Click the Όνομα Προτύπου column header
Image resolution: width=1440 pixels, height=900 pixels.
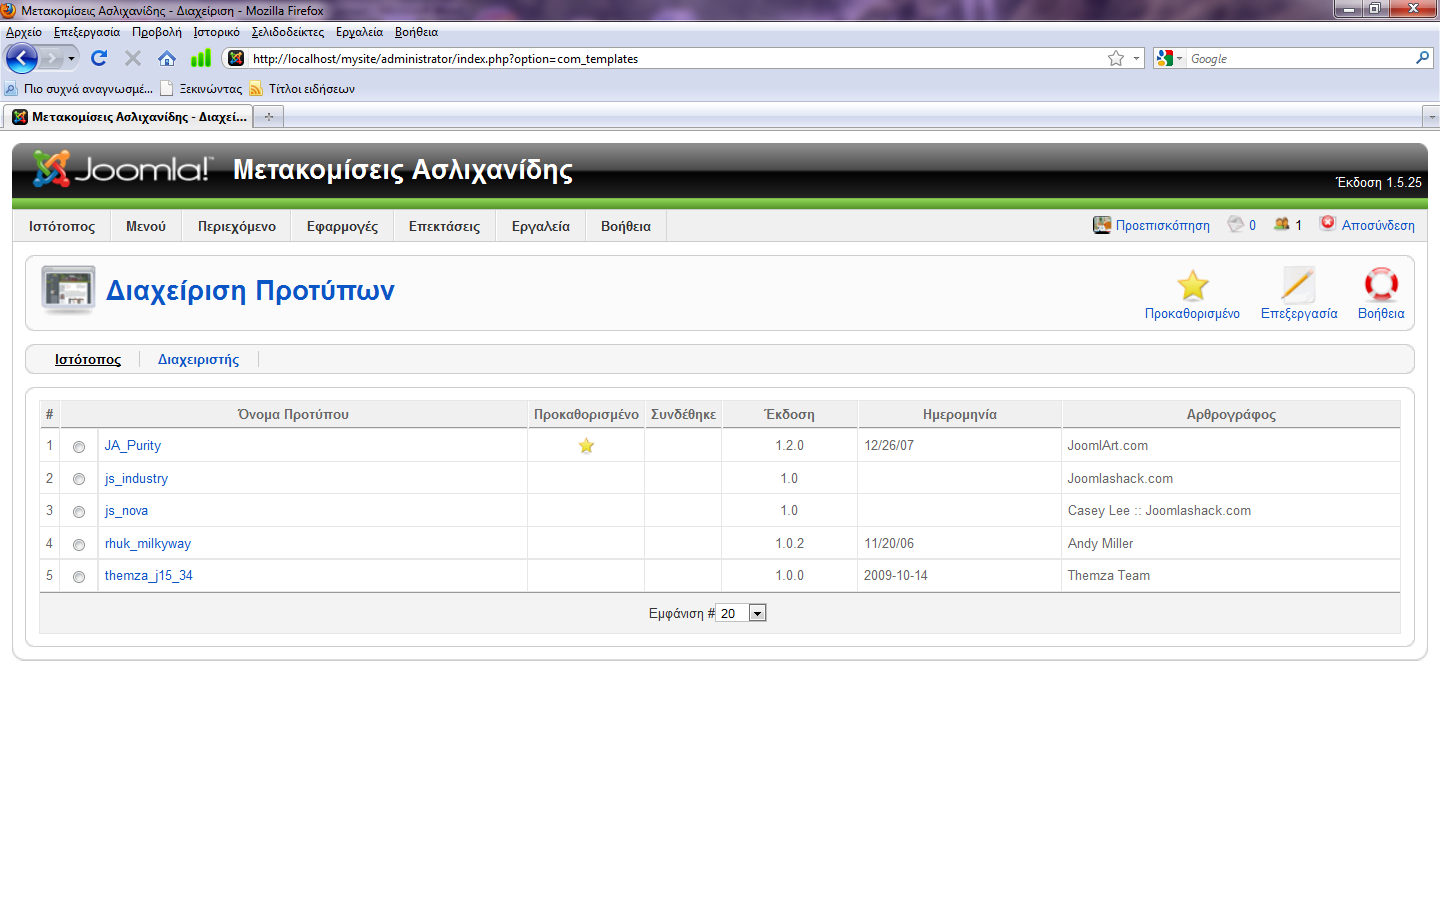click(x=293, y=414)
